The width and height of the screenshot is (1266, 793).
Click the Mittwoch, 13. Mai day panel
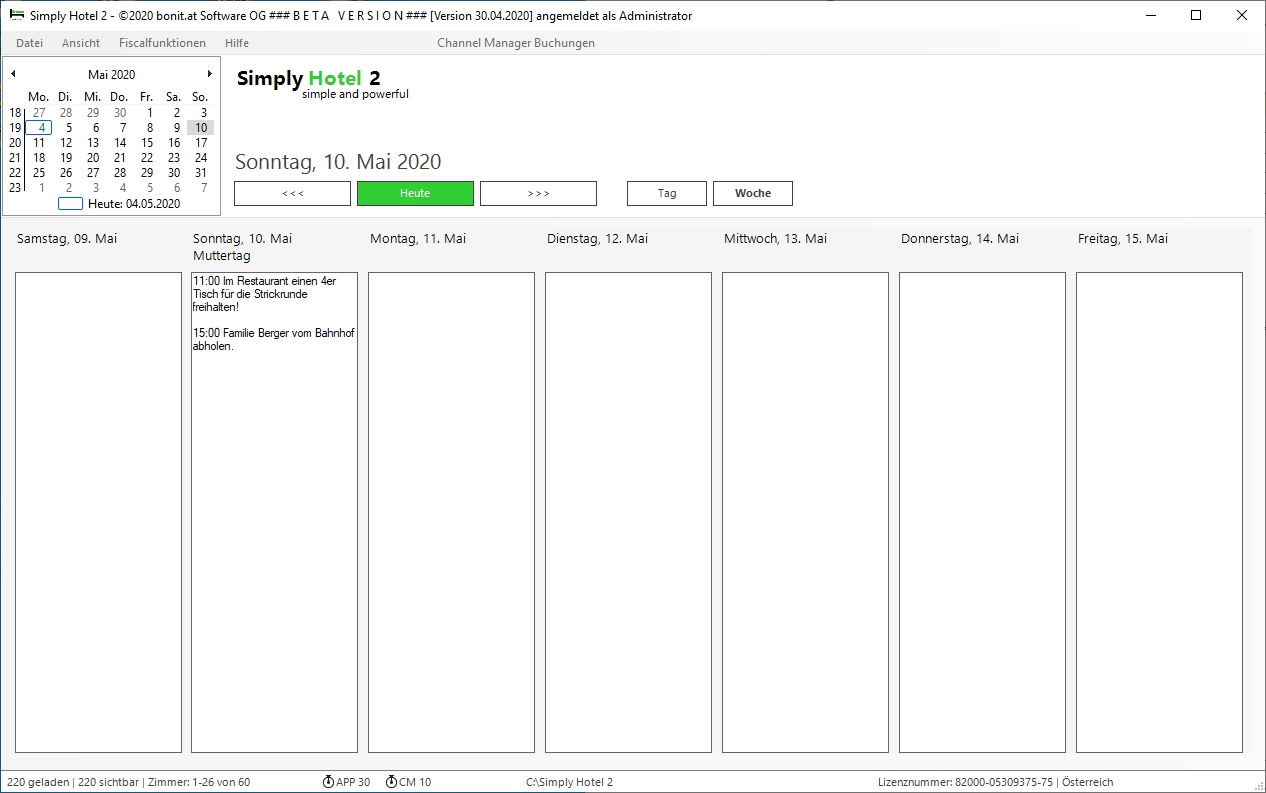point(805,512)
